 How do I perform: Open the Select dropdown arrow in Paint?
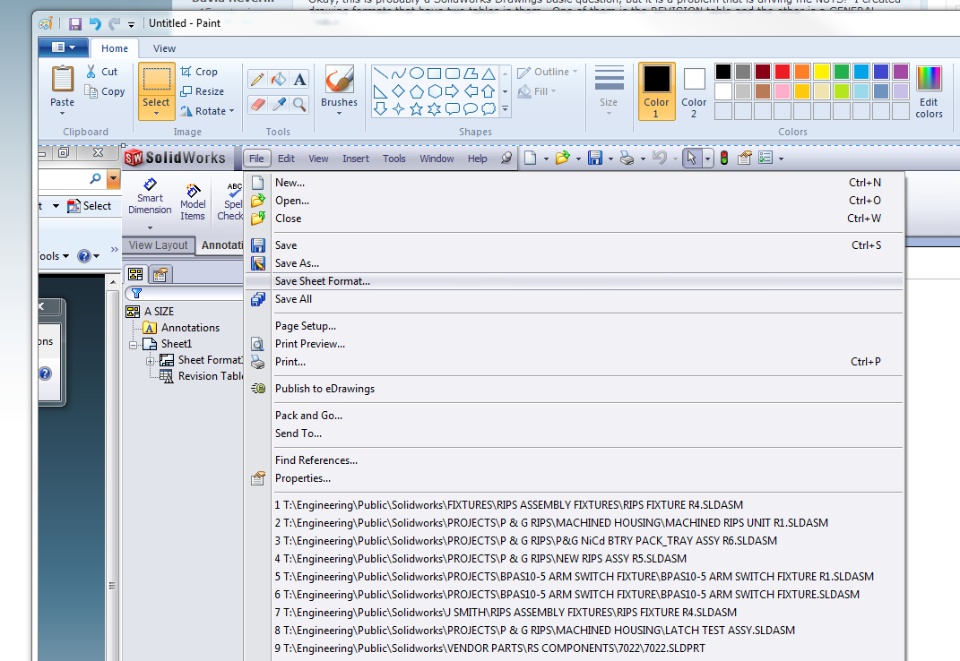(156, 113)
